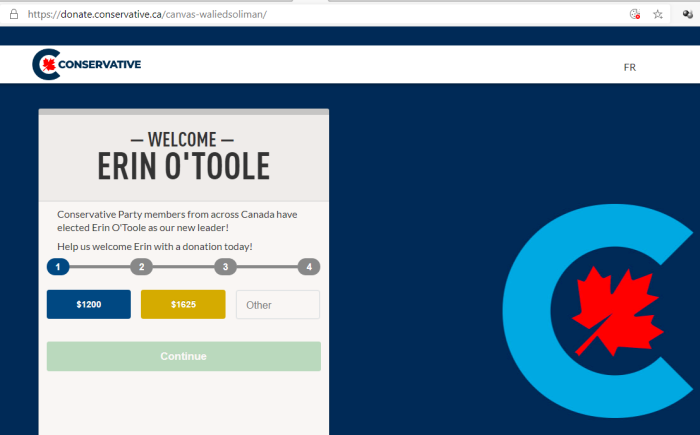
Task: Click the padlock site security icon
Action: (x=14, y=14)
